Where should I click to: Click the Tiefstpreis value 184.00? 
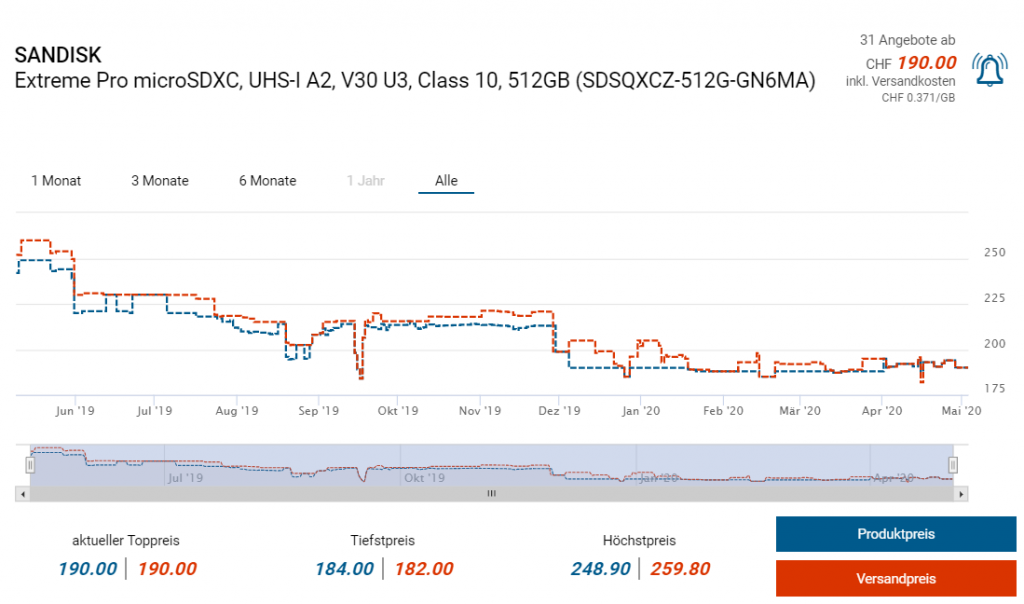tap(344, 569)
